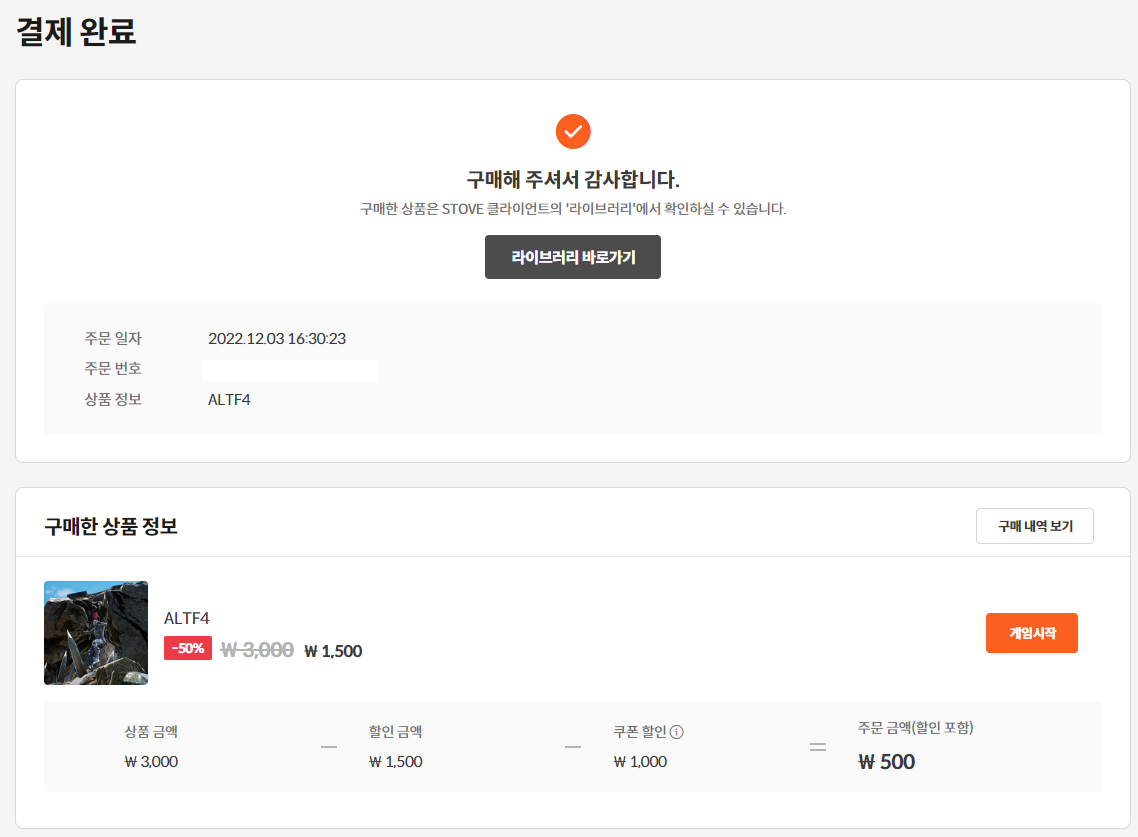The image size is (1138, 837).
Task: Click the equals sign before order total
Action: (x=818, y=747)
